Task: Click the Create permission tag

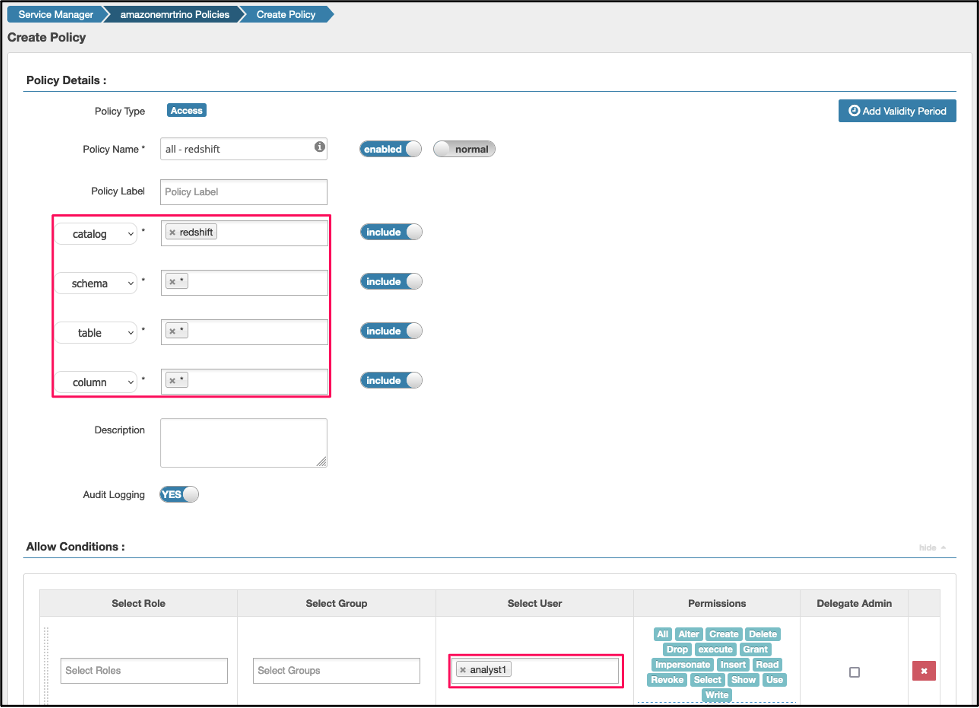Action: (x=724, y=634)
